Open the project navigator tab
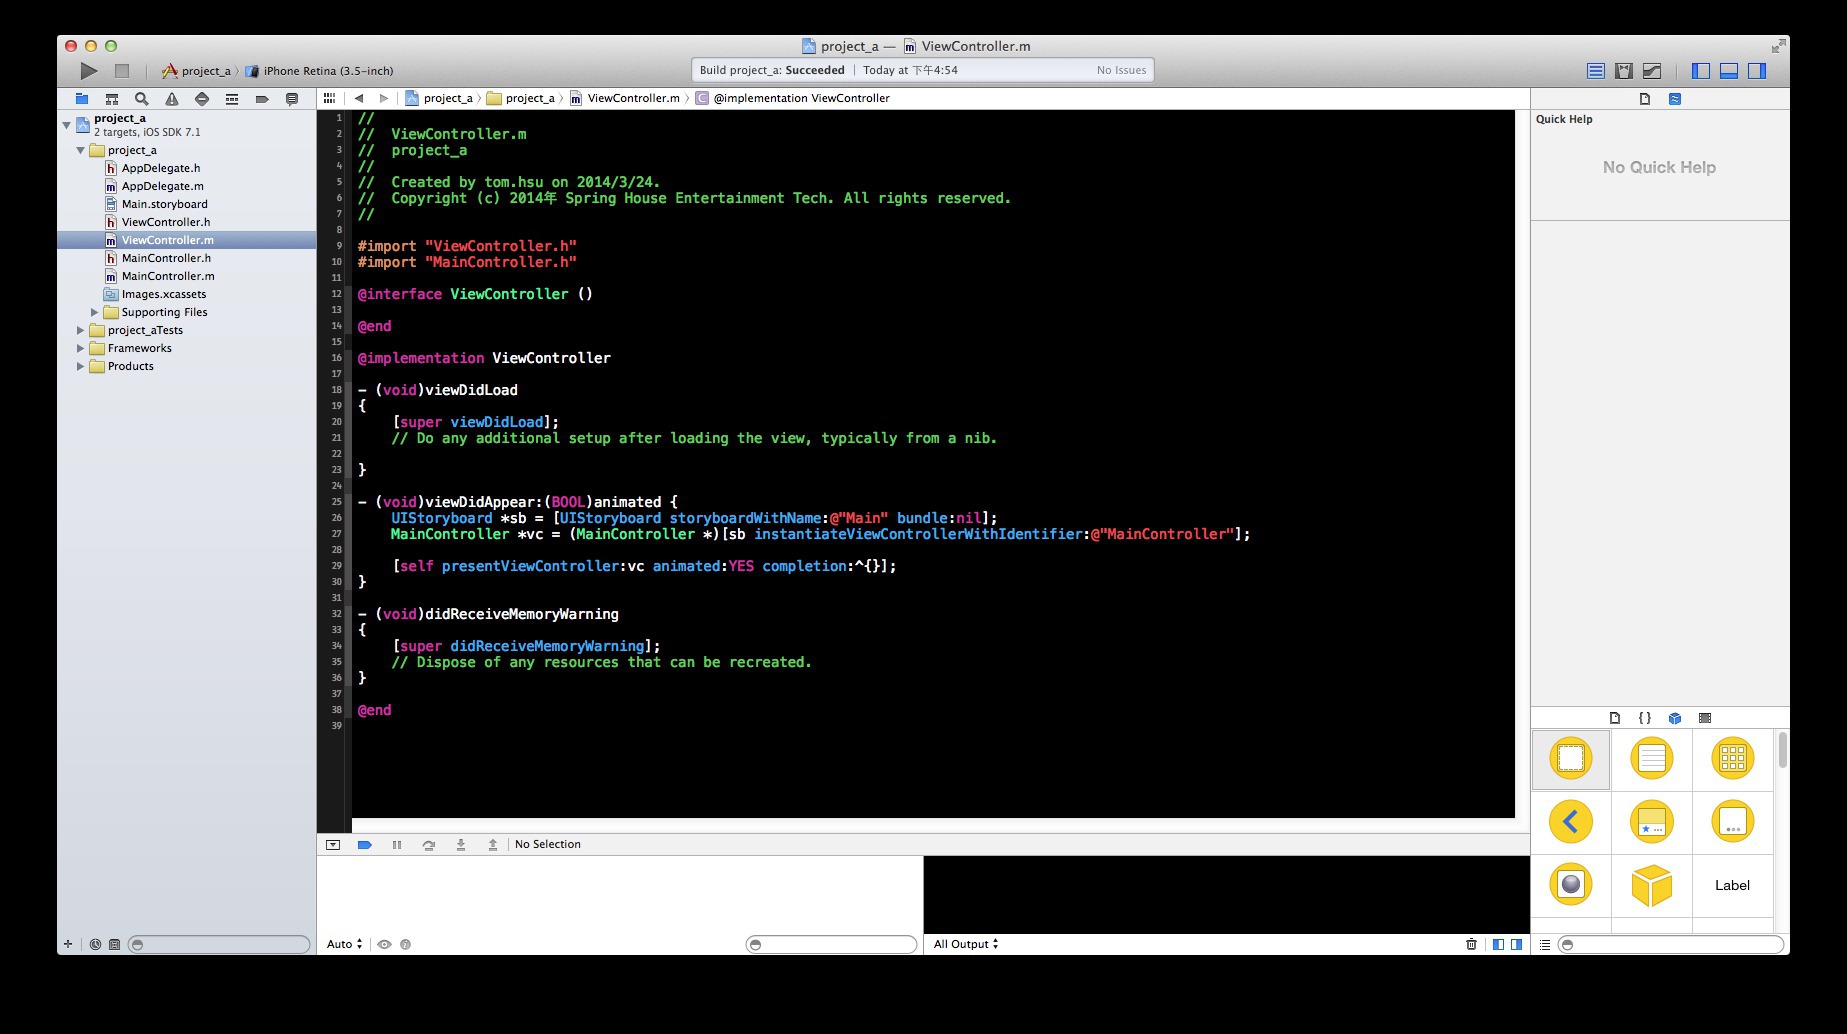 (x=82, y=99)
